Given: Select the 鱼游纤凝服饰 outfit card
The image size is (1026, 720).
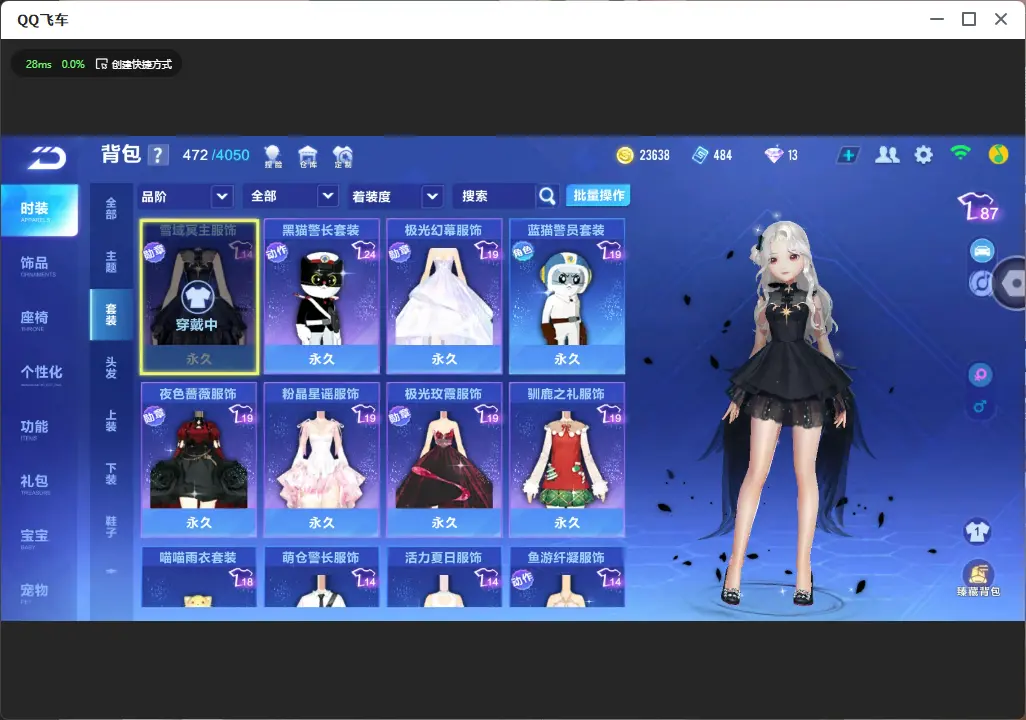Looking at the screenshot, I should tap(567, 577).
